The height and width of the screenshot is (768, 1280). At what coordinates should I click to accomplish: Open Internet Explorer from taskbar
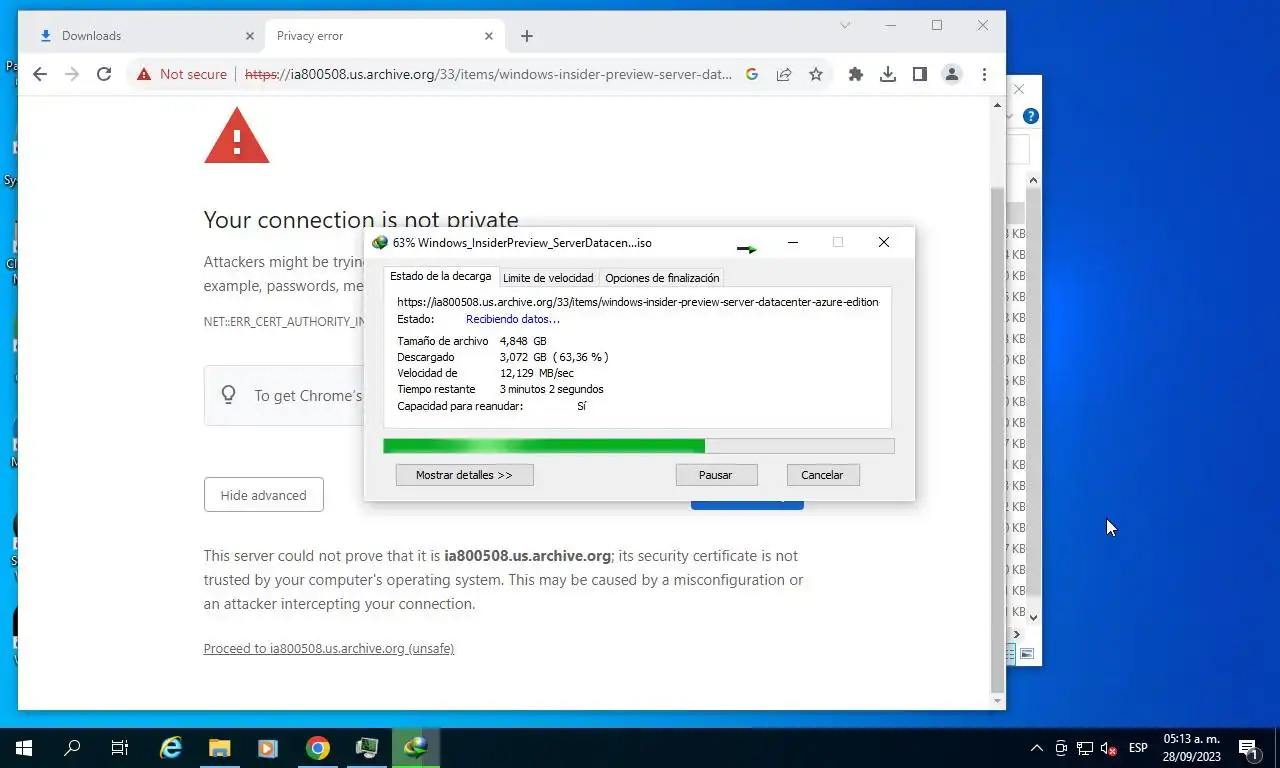[x=172, y=748]
